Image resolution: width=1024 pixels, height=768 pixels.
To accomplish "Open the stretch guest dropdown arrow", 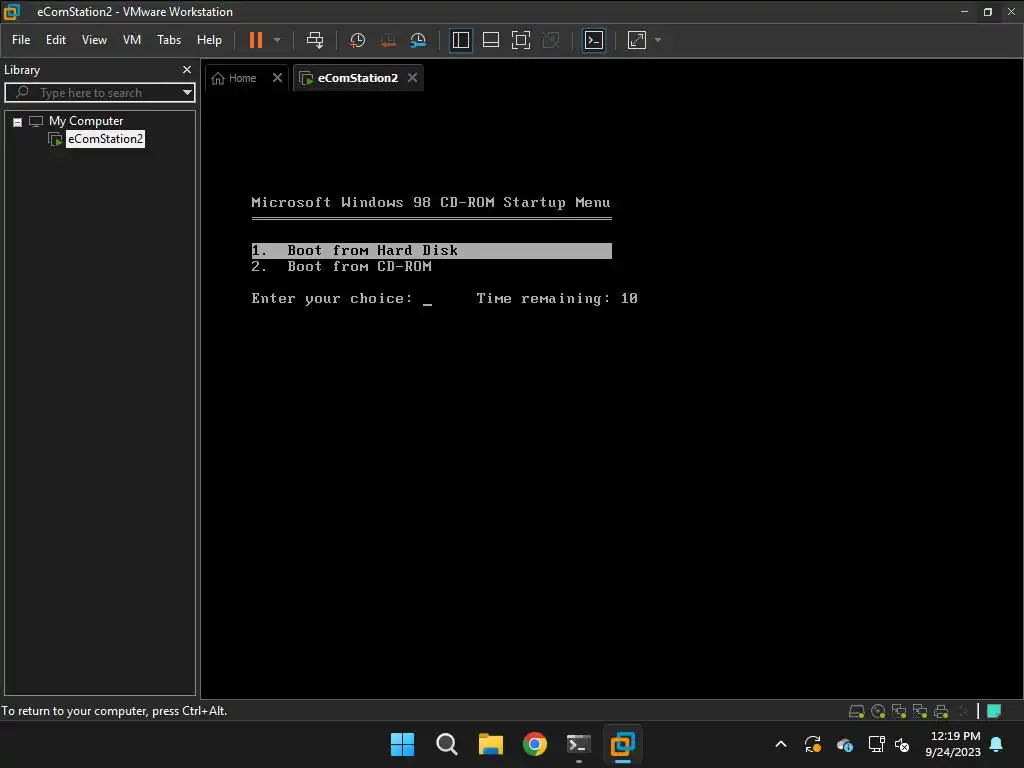I will pos(658,40).
